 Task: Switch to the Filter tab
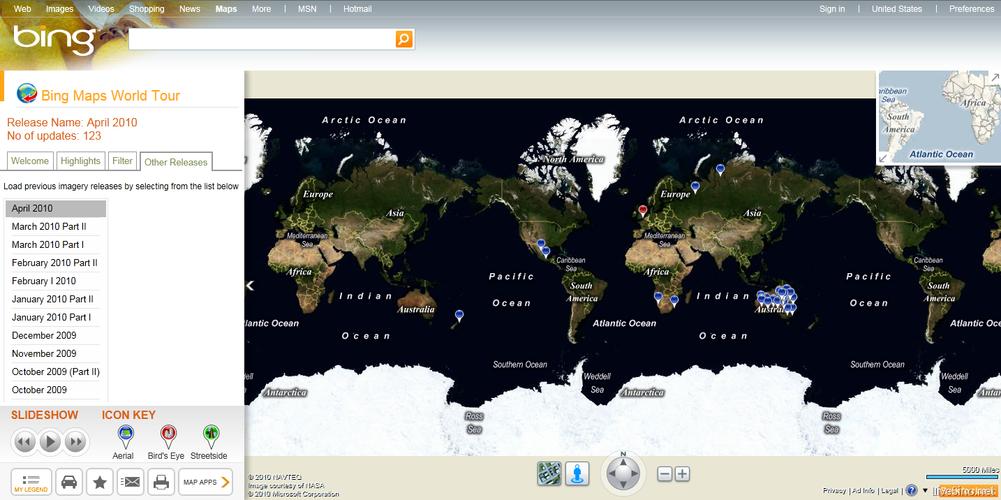123,161
